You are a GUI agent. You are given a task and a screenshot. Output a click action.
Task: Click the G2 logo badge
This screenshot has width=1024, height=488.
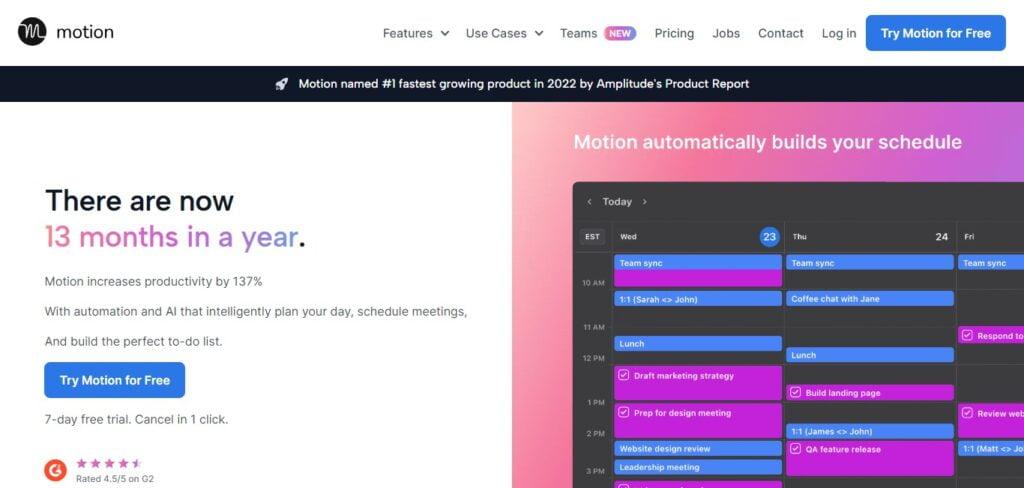pyautogui.click(x=56, y=469)
